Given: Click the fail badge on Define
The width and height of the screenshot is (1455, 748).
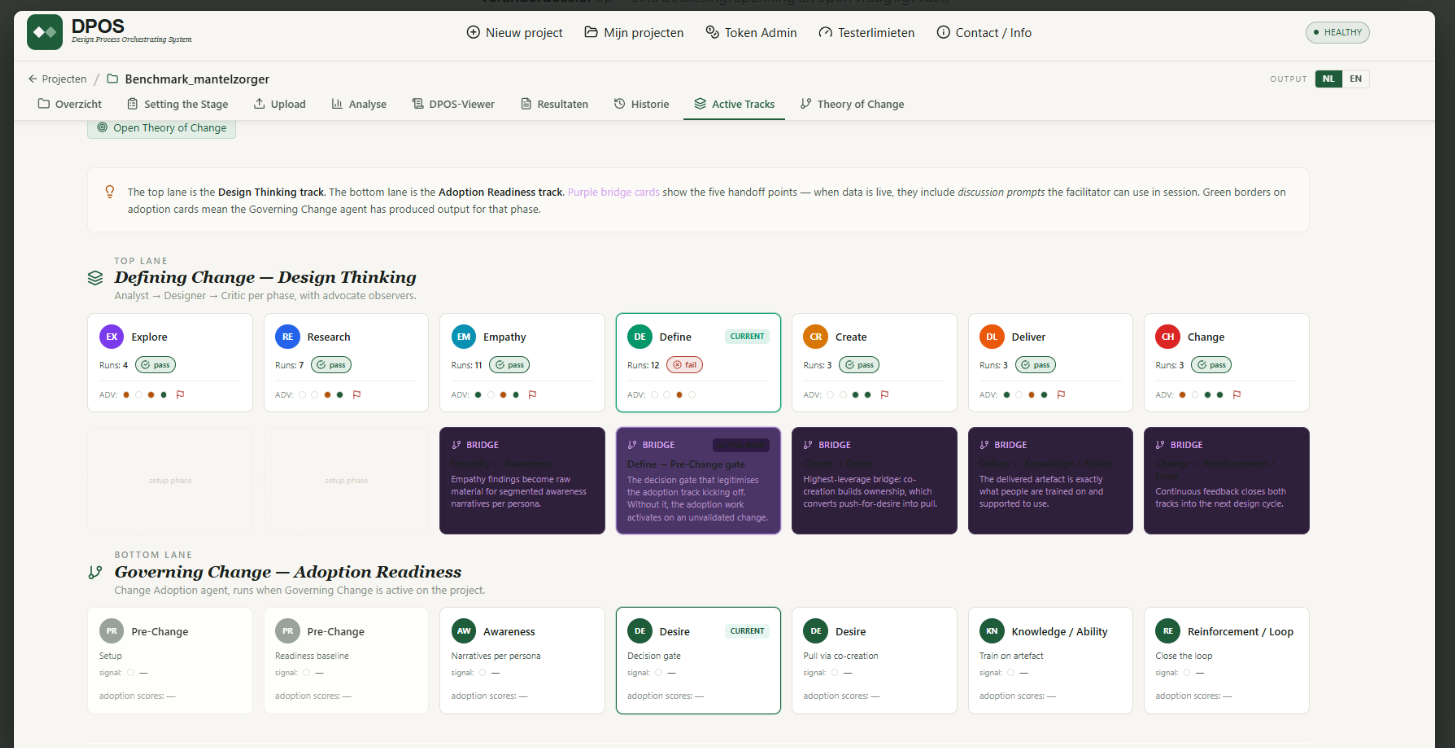Looking at the screenshot, I should 684,365.
